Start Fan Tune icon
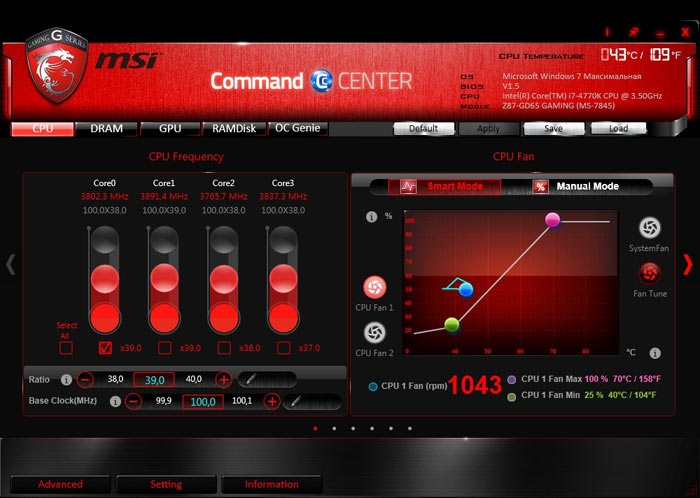Screen dimensions: 700x498 tap(650, 274)
